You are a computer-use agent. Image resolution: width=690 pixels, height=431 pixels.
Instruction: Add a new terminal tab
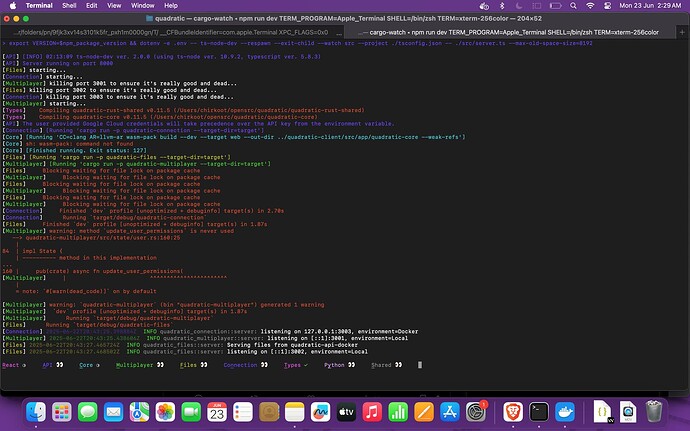(x=682, y=32)
